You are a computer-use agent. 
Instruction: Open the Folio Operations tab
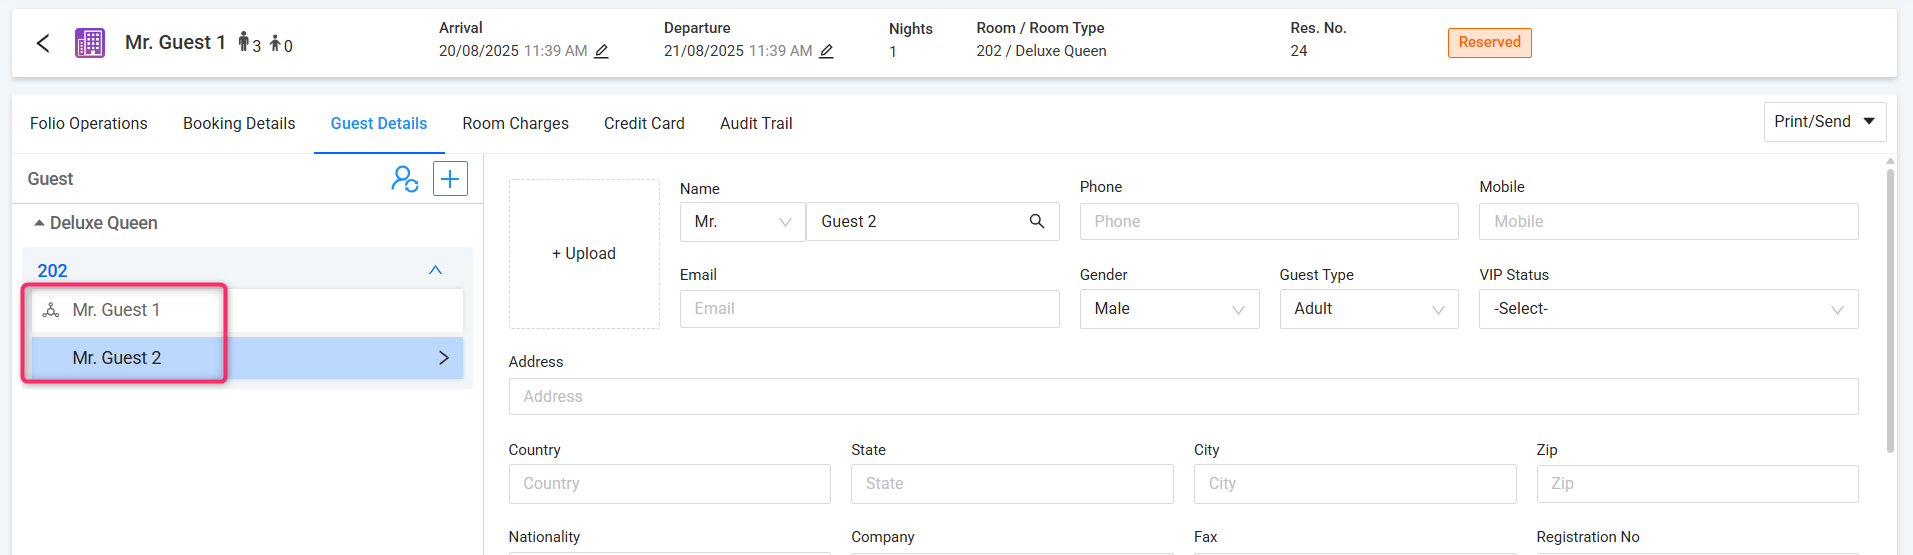(x=89, y=123)
